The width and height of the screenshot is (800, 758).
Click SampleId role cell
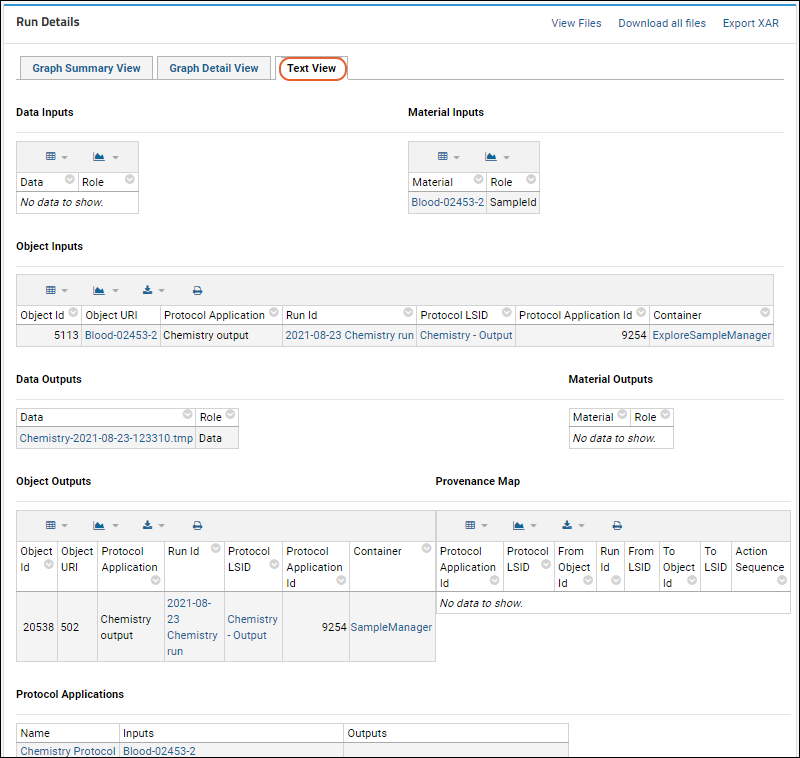[x=513, y=202]
